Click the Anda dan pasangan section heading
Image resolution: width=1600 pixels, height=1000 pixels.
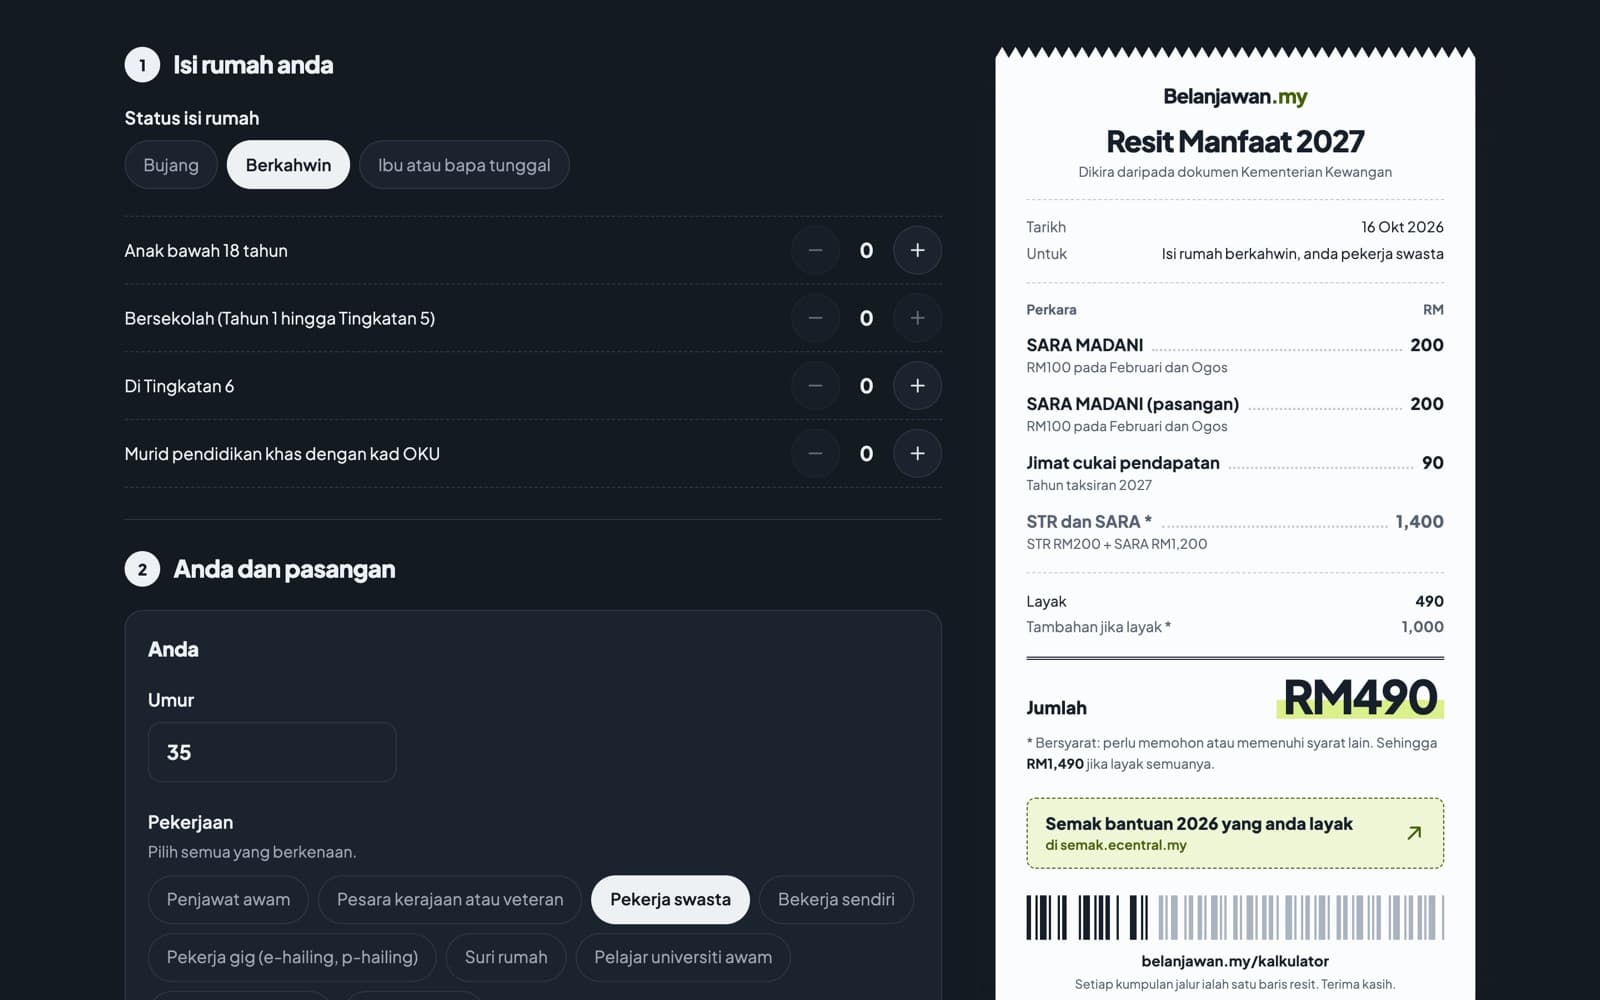[284, 569]
